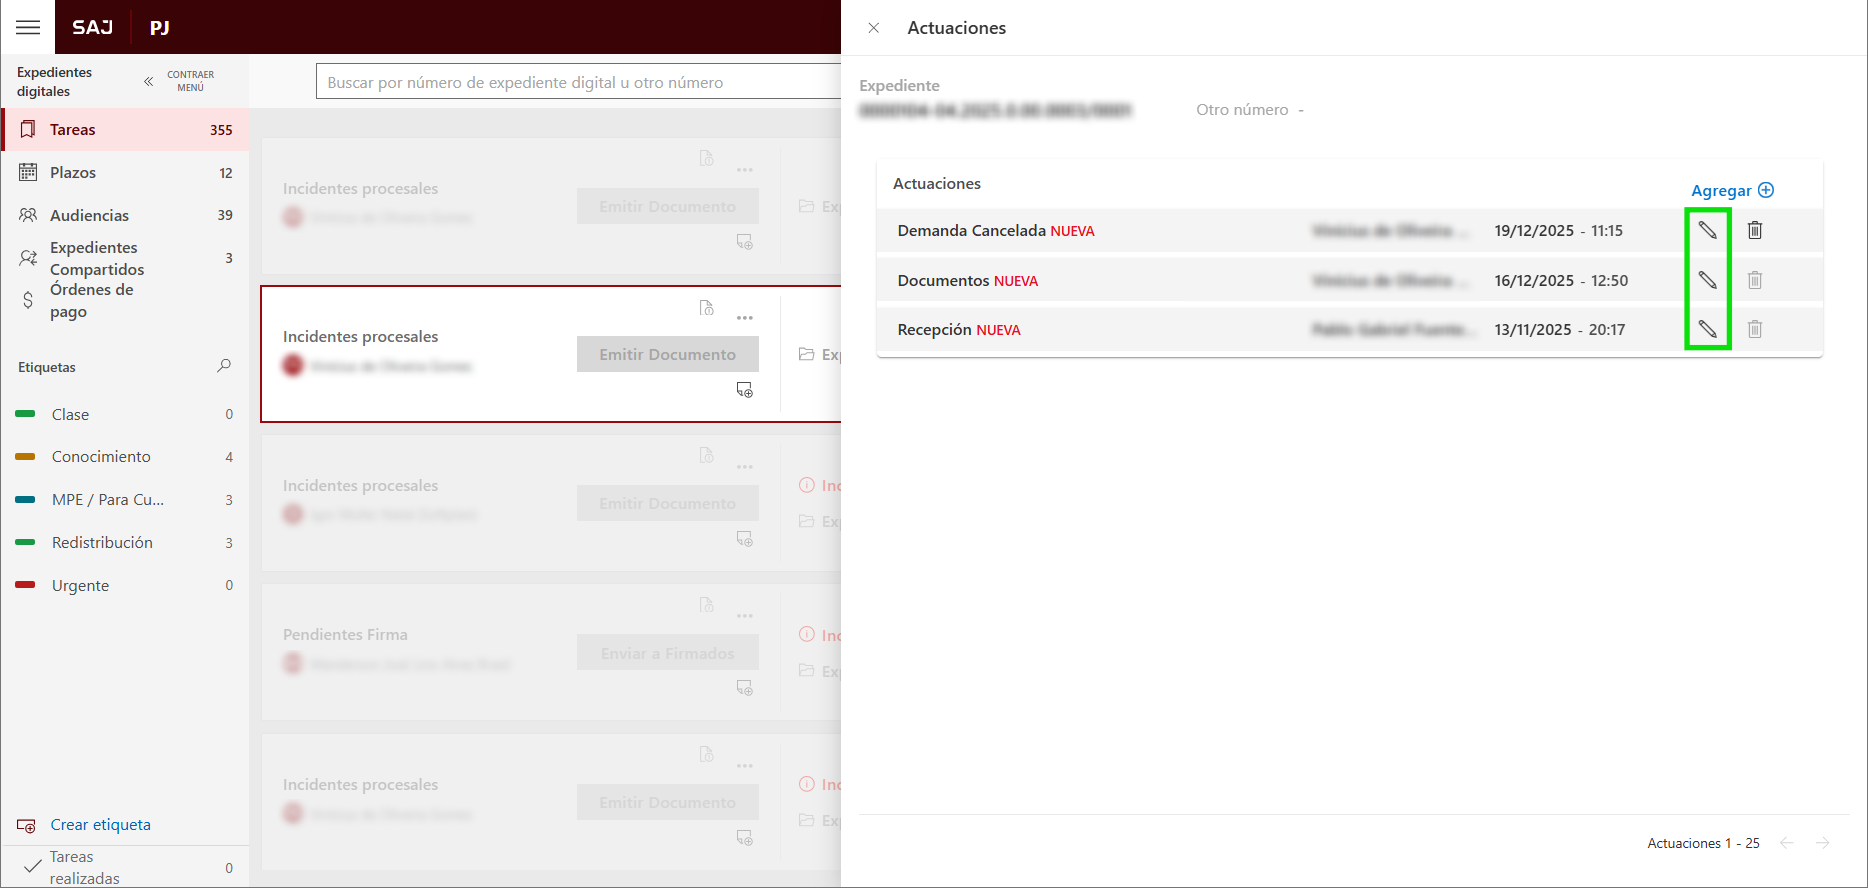Search Etiquetas with magnifier icon

(x=224, y=366)
